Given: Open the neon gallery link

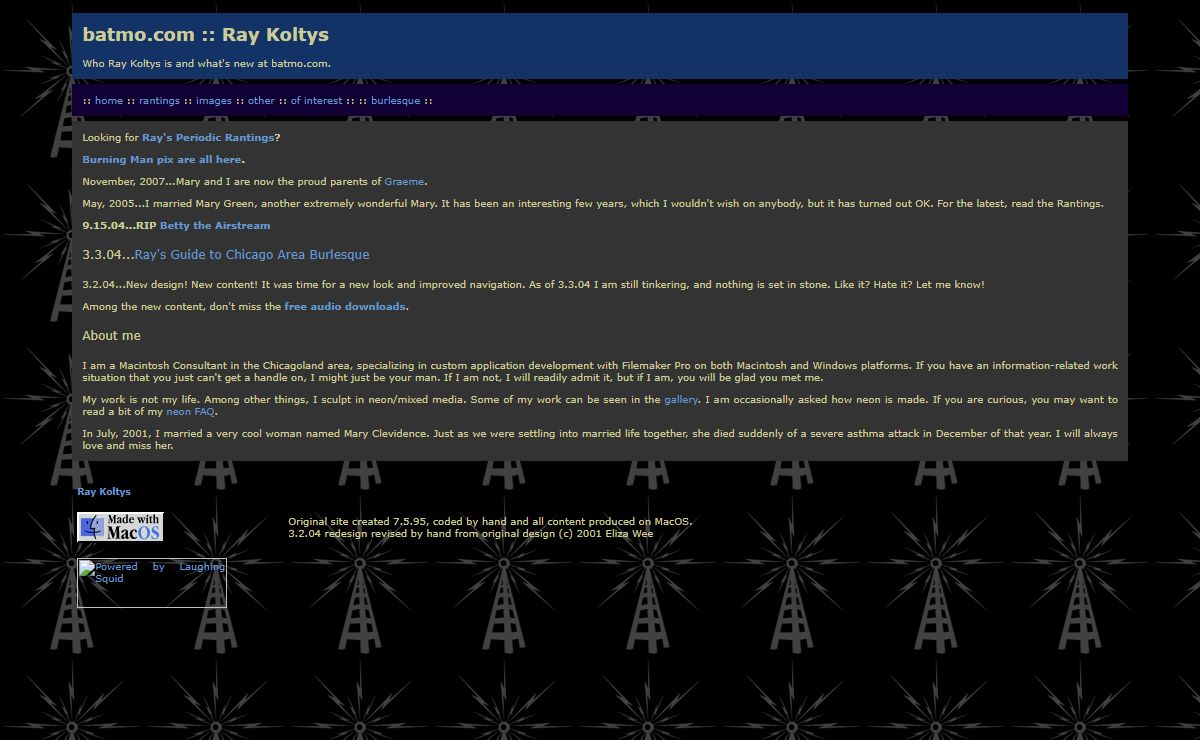Looking at the screenshot, I should 681,400.
